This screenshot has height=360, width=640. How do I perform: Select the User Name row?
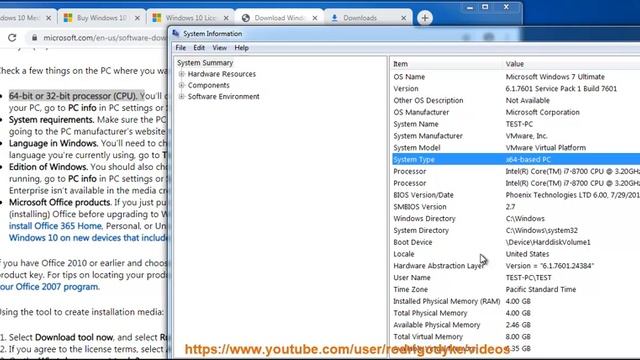click(x=516, y=278)
